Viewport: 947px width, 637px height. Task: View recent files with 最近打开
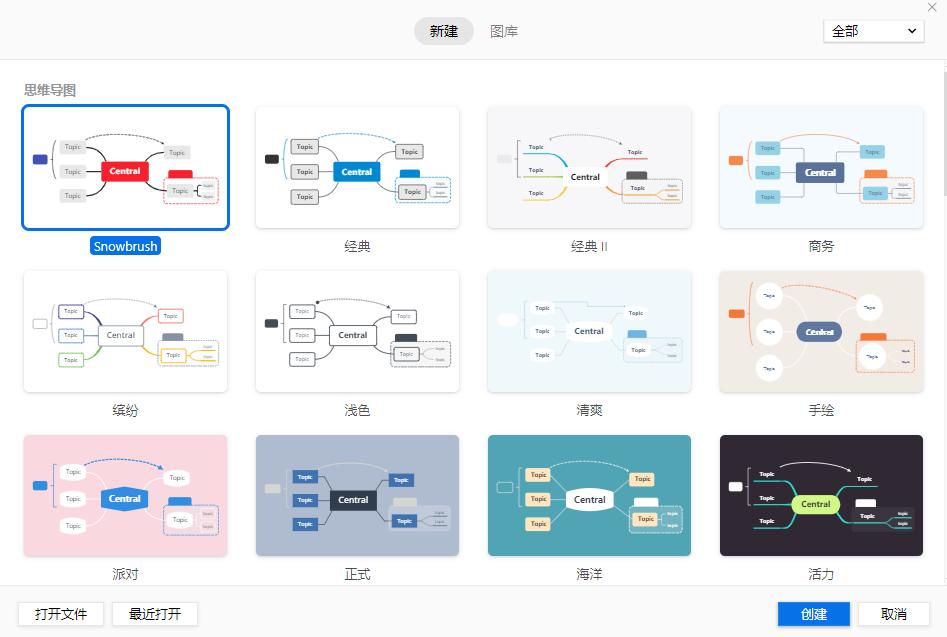click(x=155, y=614)
